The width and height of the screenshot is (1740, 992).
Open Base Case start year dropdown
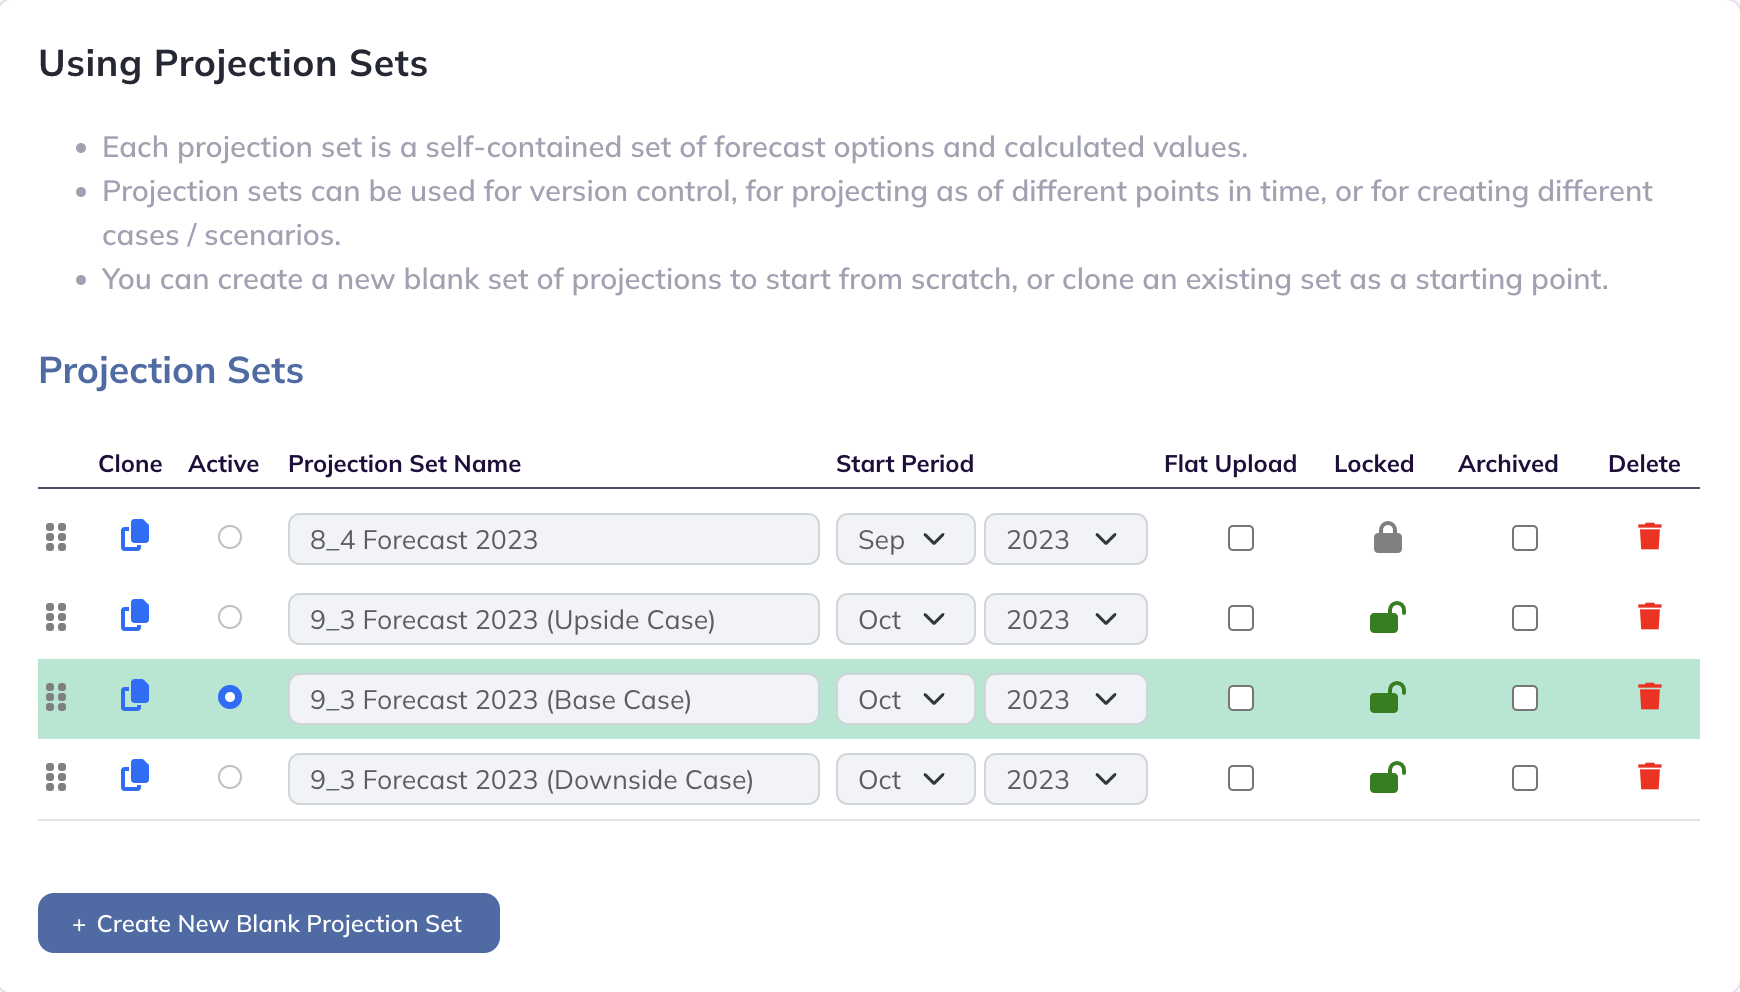(1065, 699)
